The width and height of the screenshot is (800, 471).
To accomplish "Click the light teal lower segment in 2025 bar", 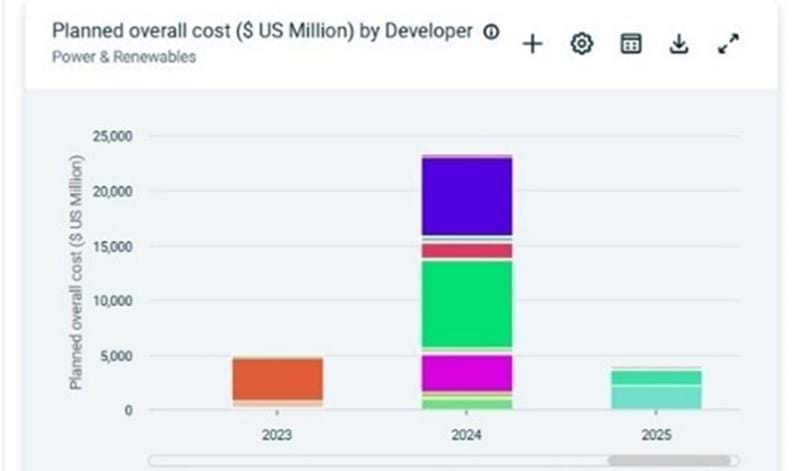I will click(x=657, y=397).
